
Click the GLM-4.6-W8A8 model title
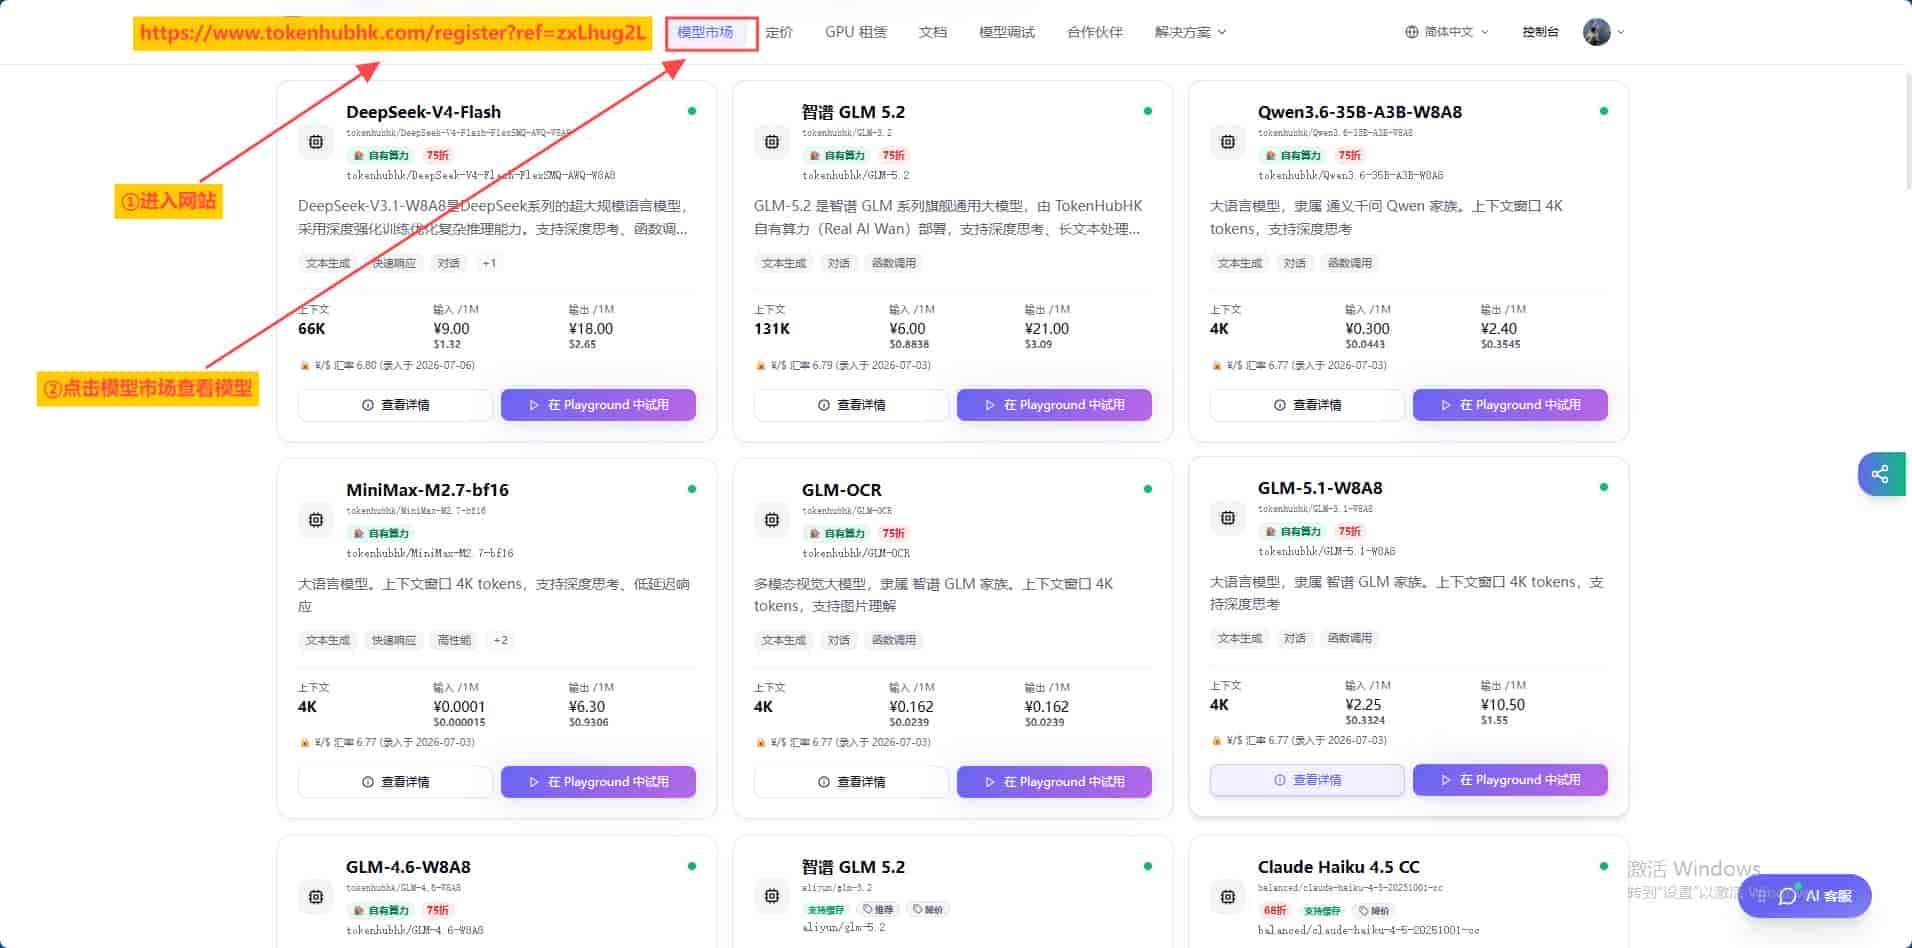click(408, 867)
